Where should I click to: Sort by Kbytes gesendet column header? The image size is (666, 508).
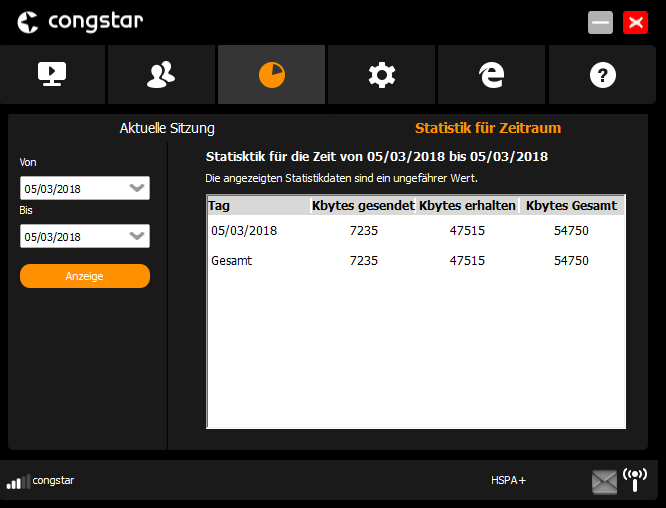(363, 206)
